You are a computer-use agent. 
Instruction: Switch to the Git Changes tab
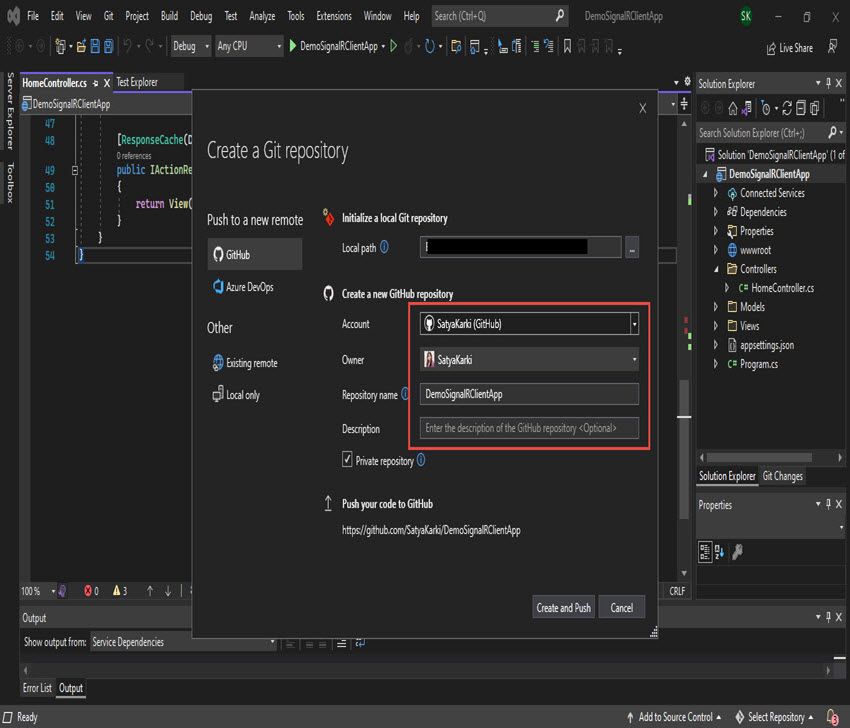click(x=782, y=476)
